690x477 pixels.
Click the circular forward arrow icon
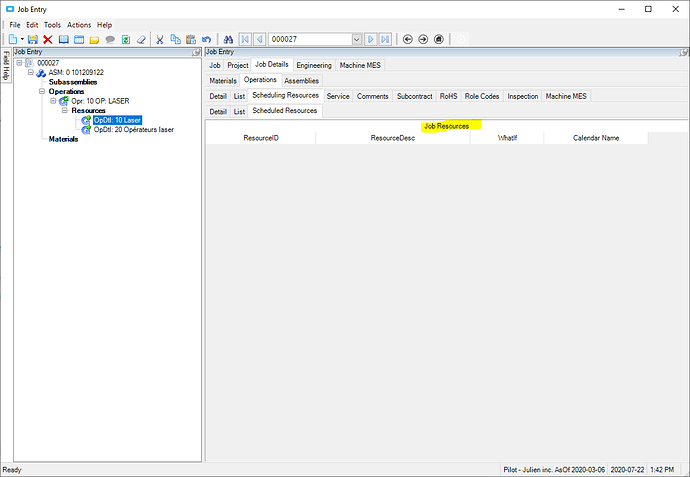click(x=423, y=39)
